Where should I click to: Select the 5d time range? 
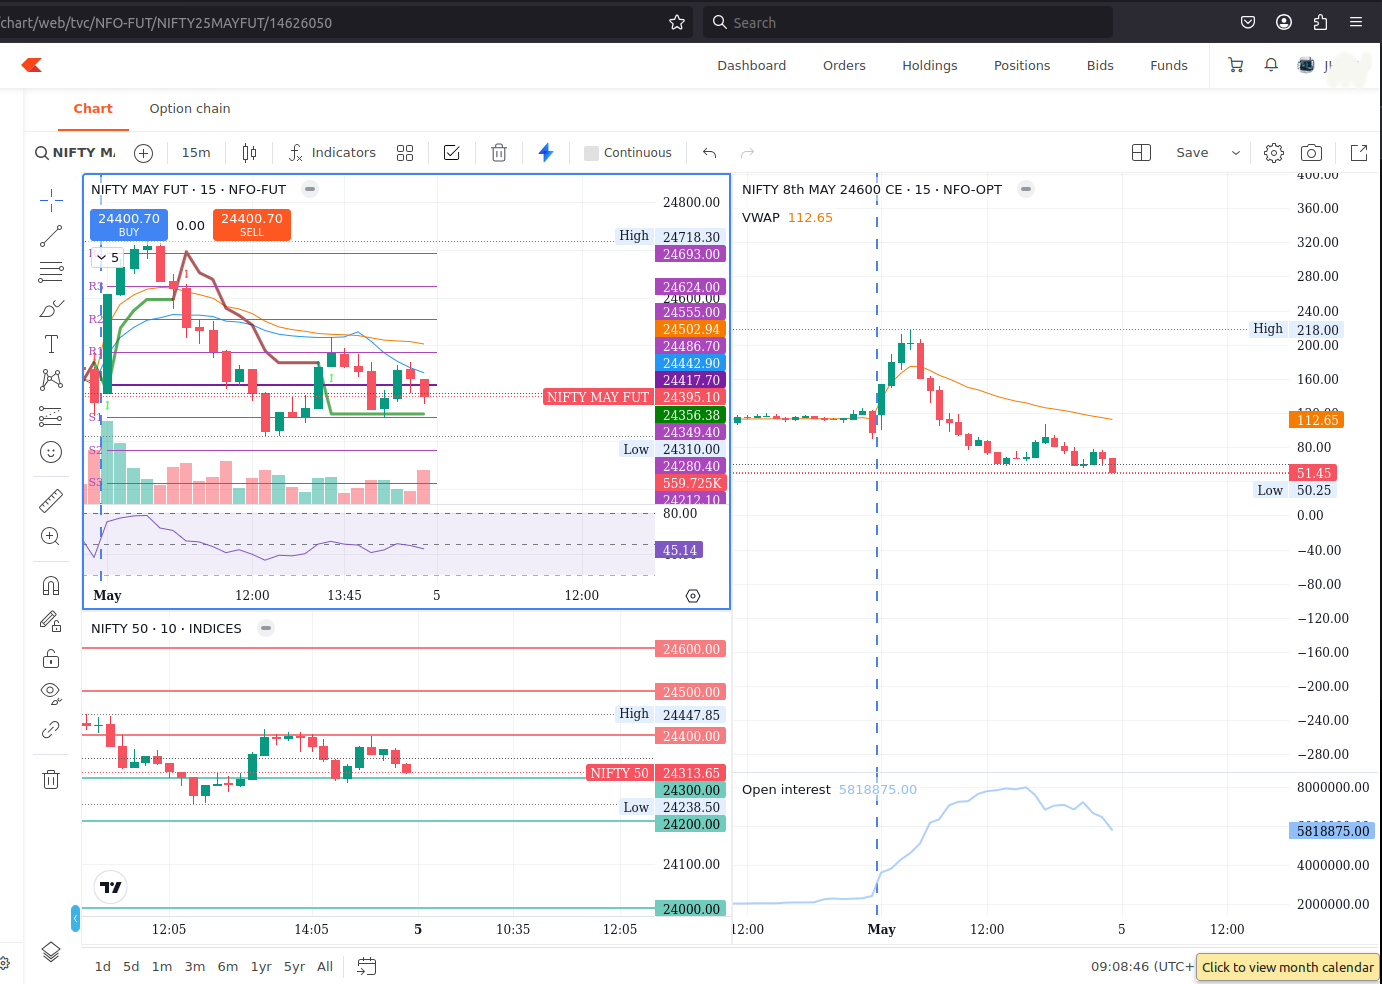131,967
